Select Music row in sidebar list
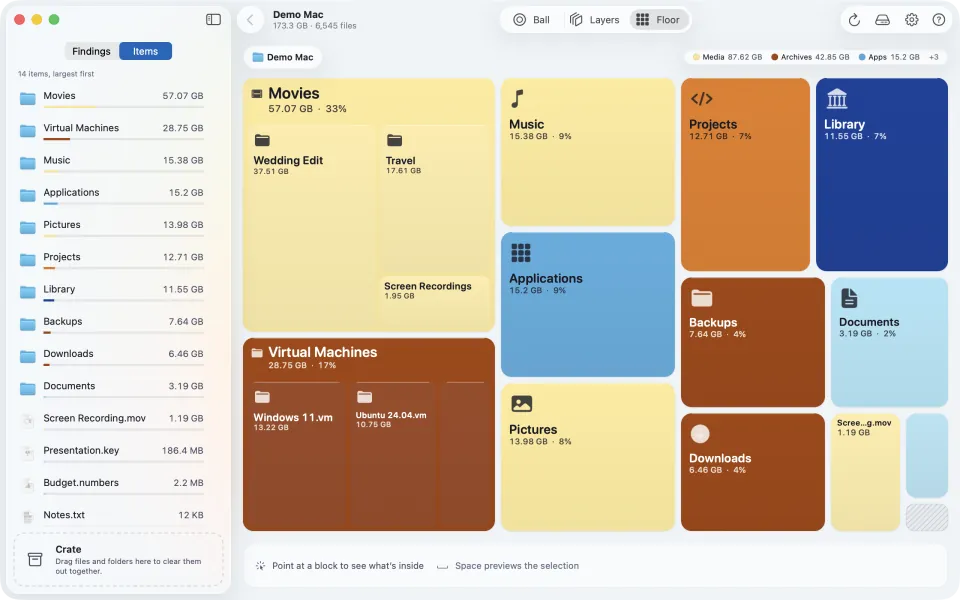This screenshot has height=600, width=960. click(112, 162)
